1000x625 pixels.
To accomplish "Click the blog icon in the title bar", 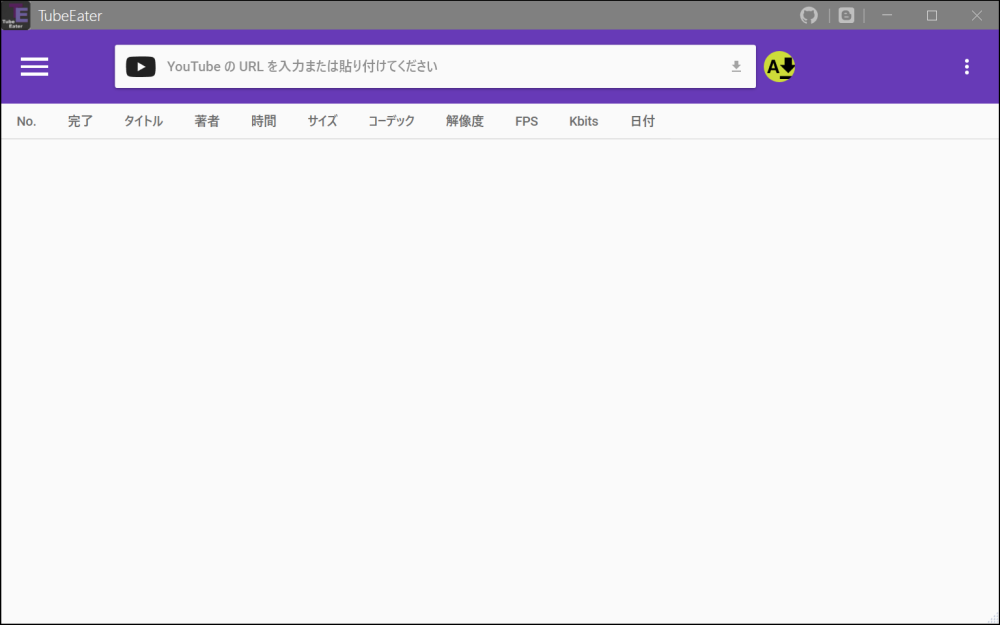I will tap(845, 15).
